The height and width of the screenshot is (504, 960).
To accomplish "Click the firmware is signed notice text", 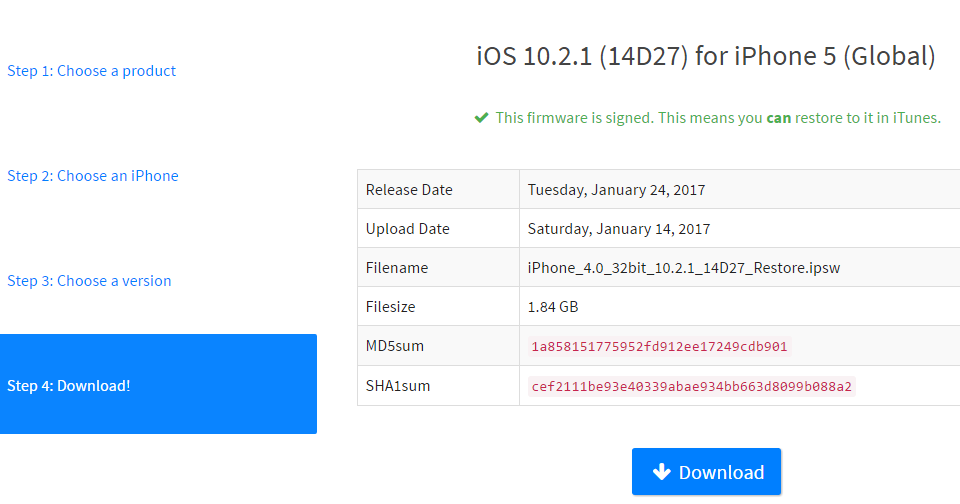I will point(718,118).
